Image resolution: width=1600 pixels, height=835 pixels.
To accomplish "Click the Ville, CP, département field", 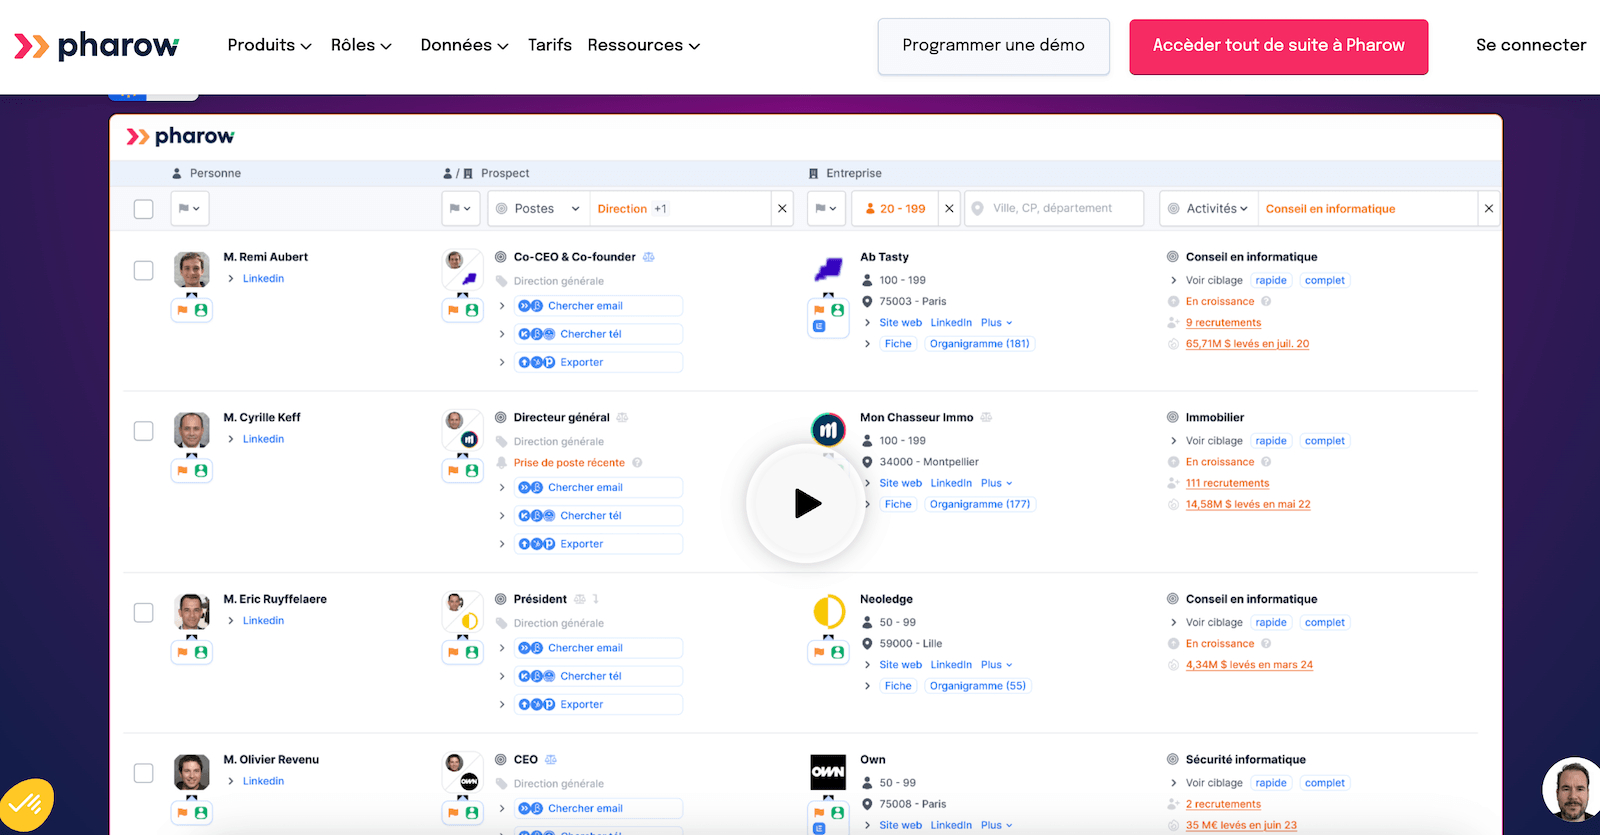I will [x=1054, y=209].
